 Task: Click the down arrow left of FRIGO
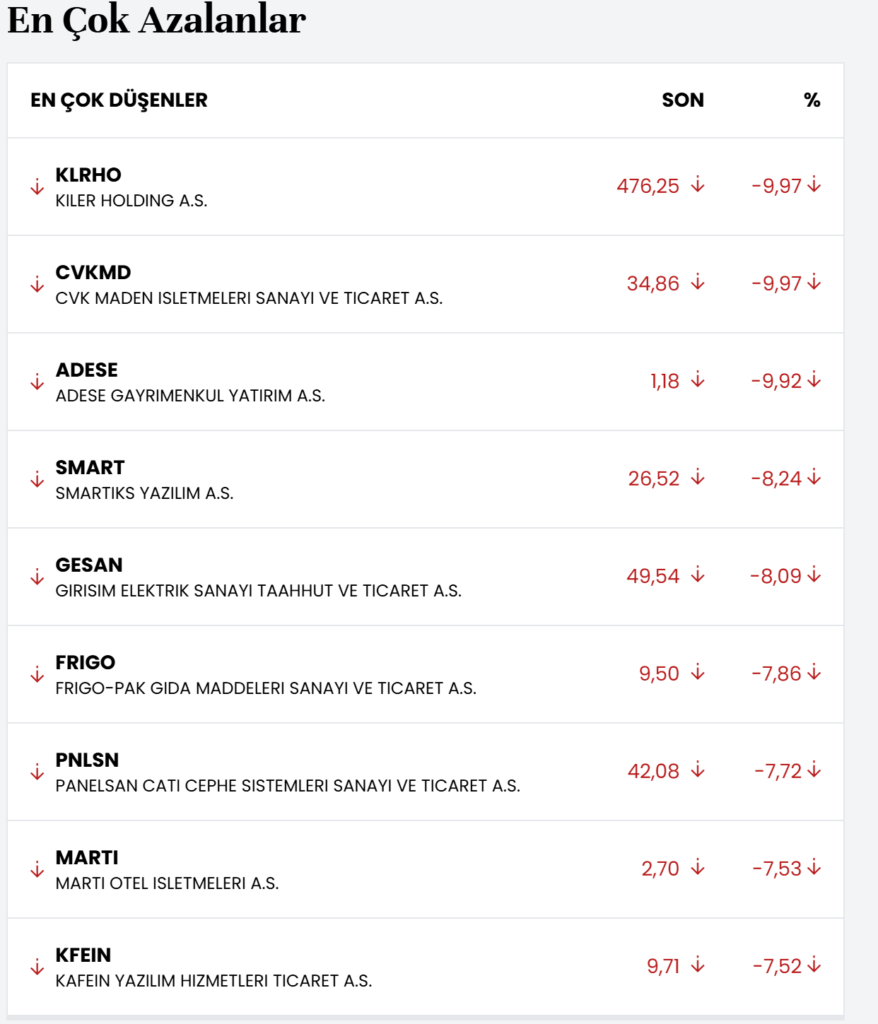37,675
